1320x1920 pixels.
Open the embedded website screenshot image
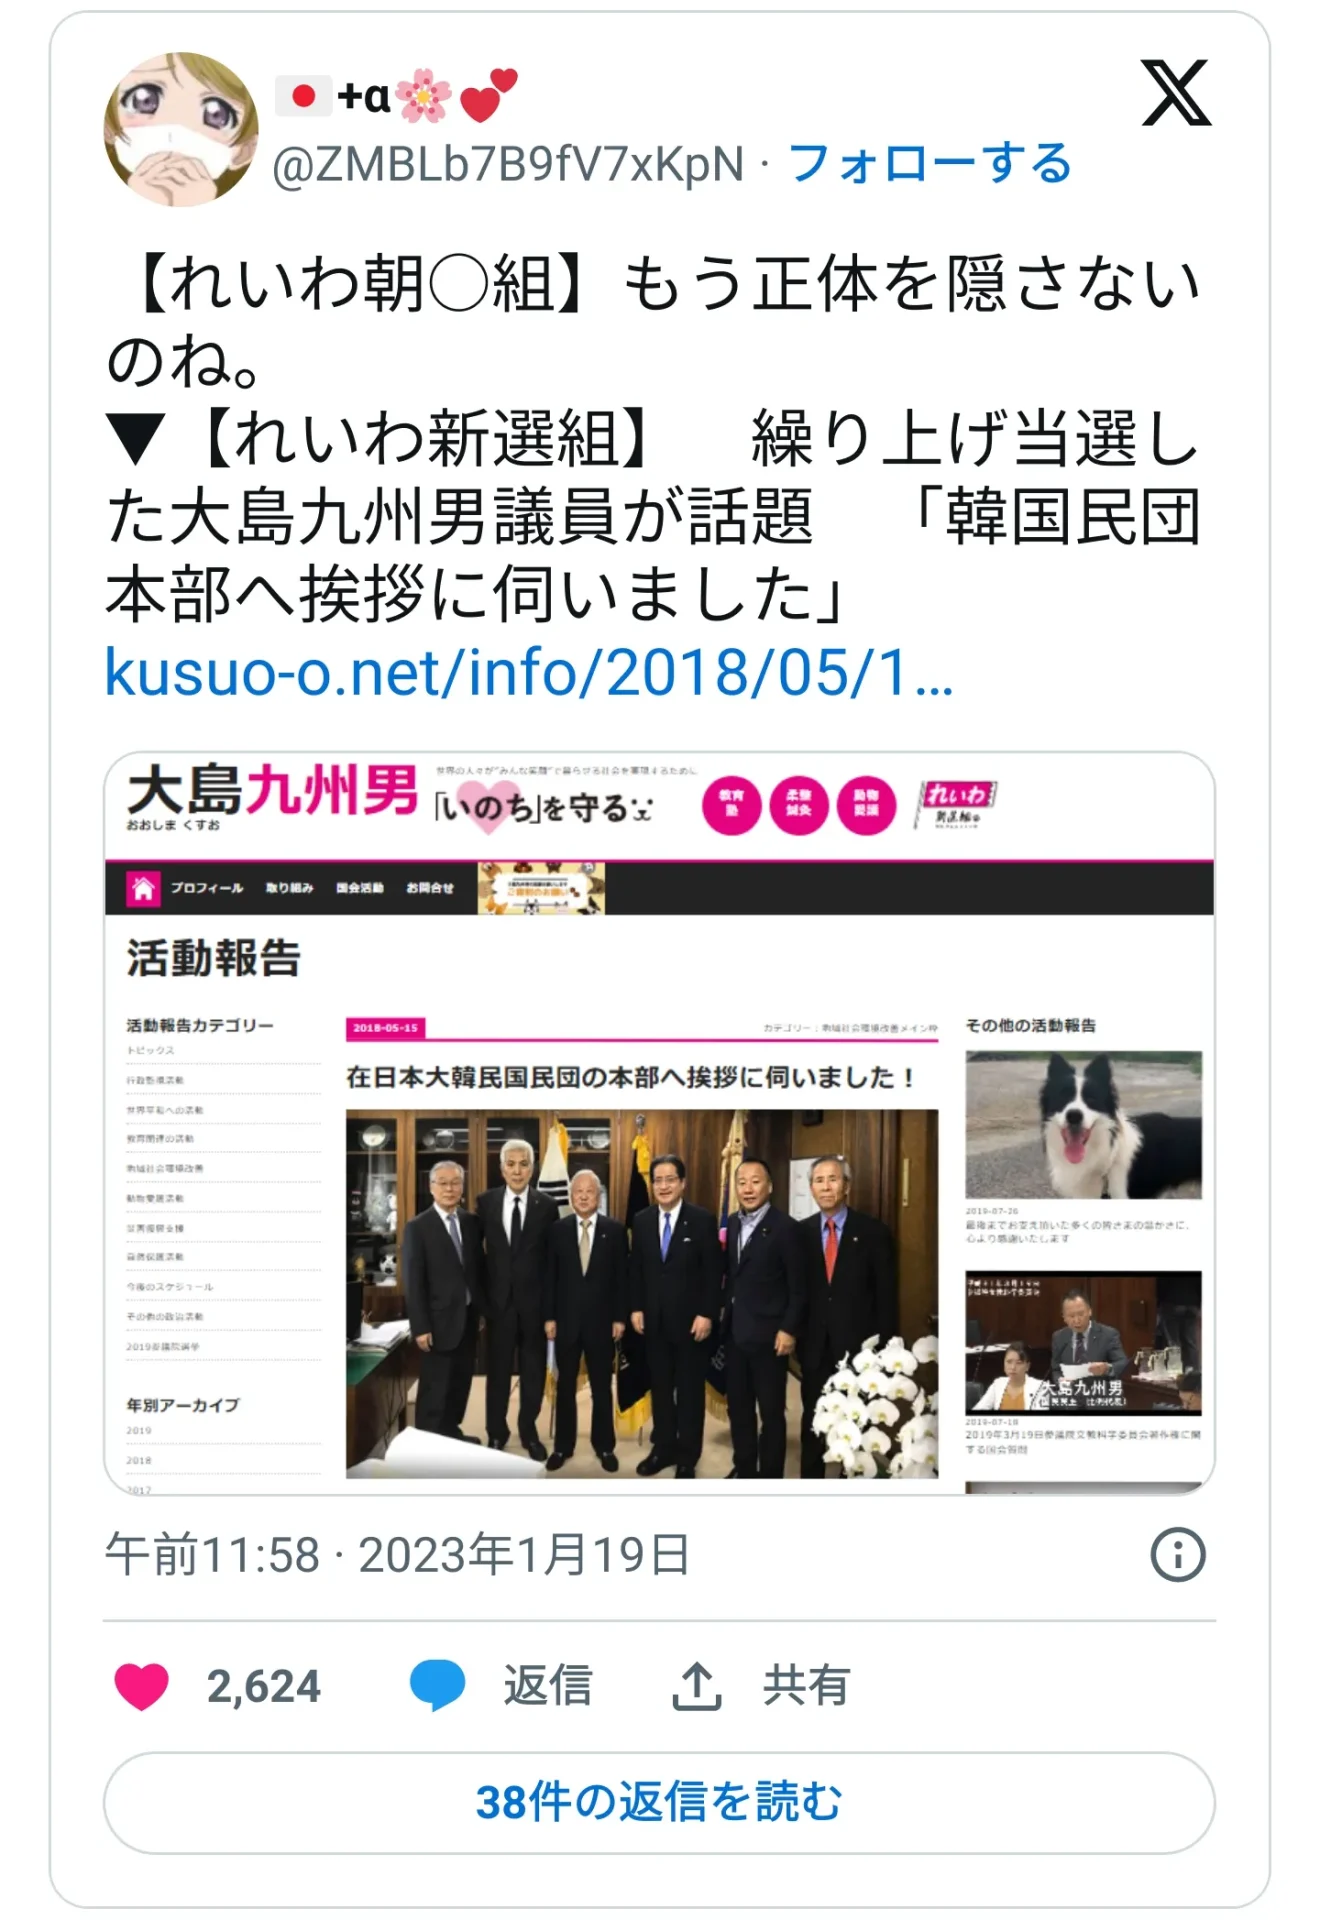(659, 1123)
